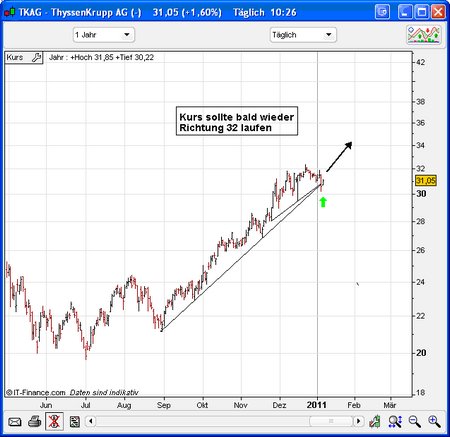Click the scrollbar right arrow
Image resolution: width=450 pixels, height=437 pixels.
[x=359, y=421]
